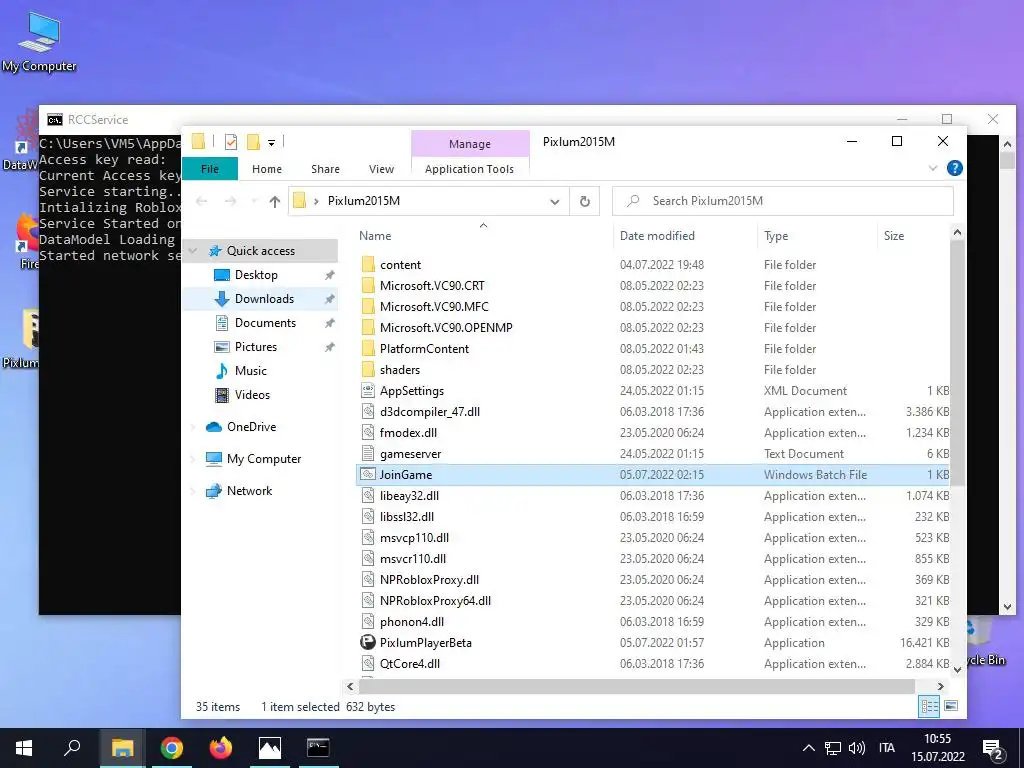Open Google Chrome from the taskbar
This screenshot has height=768, width=1024.
pos(172,748)
